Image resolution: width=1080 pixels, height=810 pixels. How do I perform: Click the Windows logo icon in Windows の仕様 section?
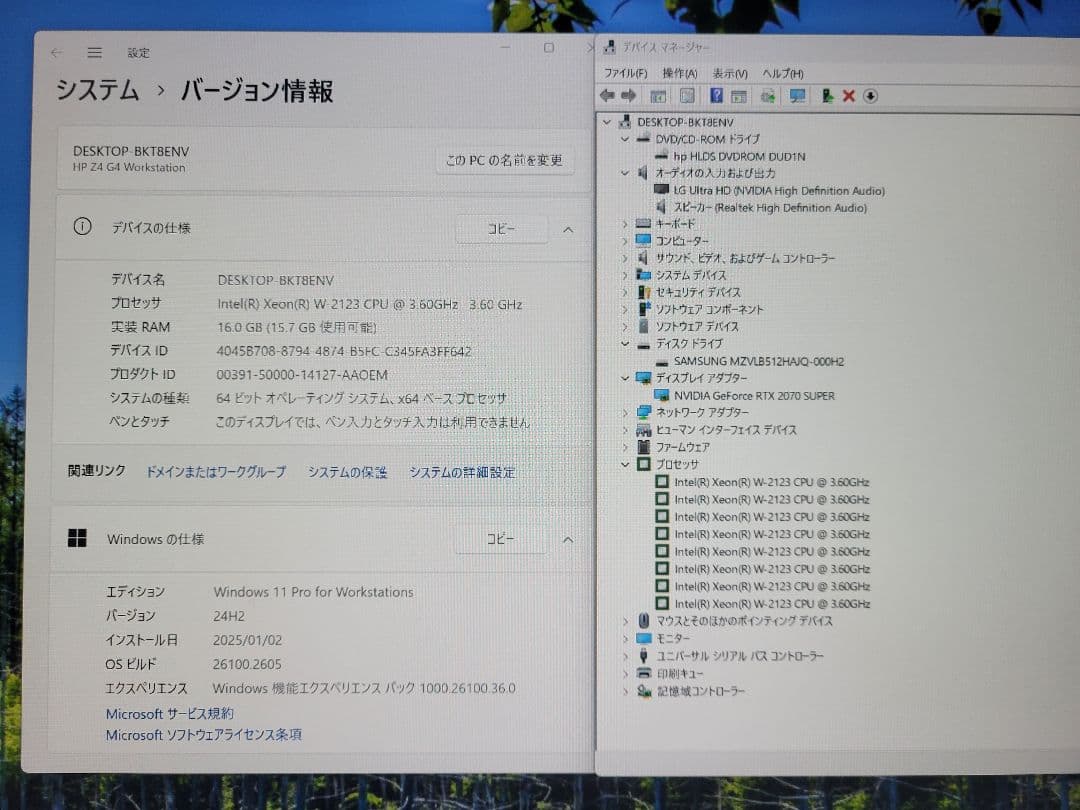click(77, 538)
